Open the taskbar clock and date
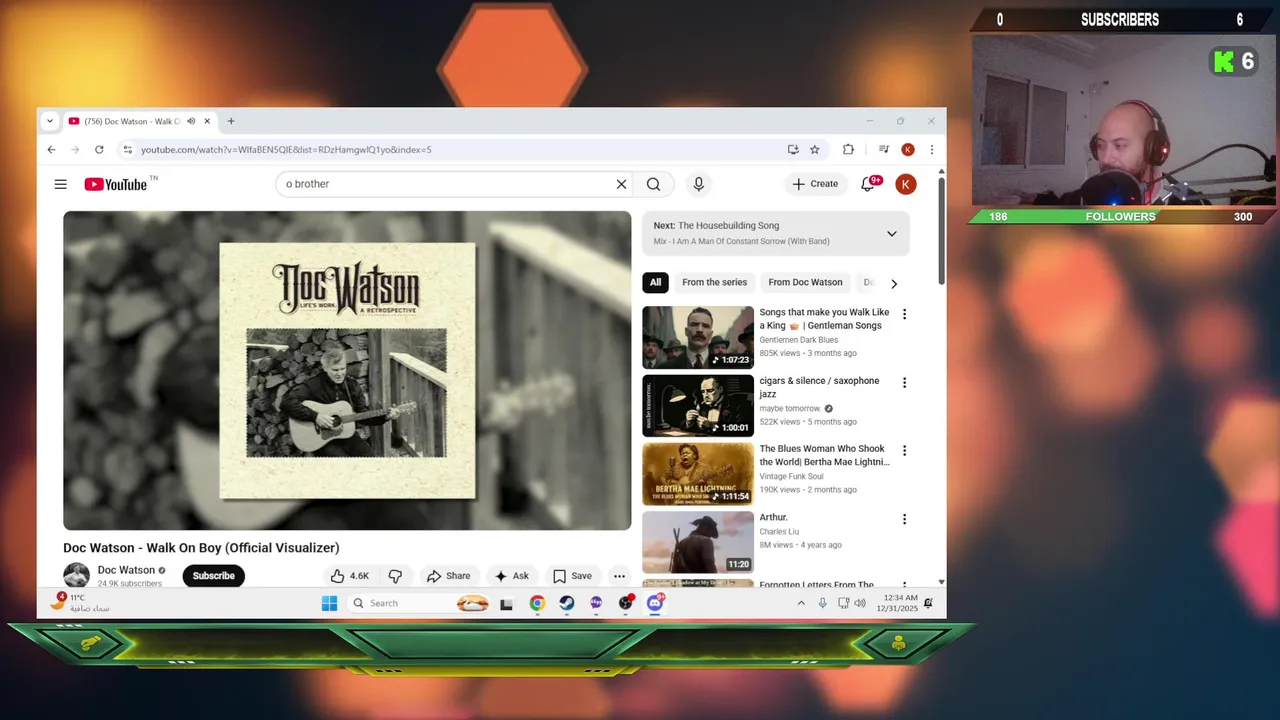Image resolution: width=1280 pixels, height=720 pixels. tap(897, 603)
